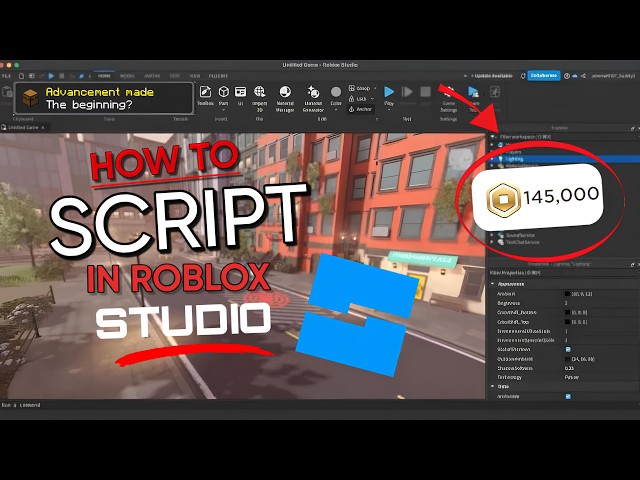Viewport: 640px width, 480px height.
Task: Click the account username in top right
Action: click(x=613, y=76)
